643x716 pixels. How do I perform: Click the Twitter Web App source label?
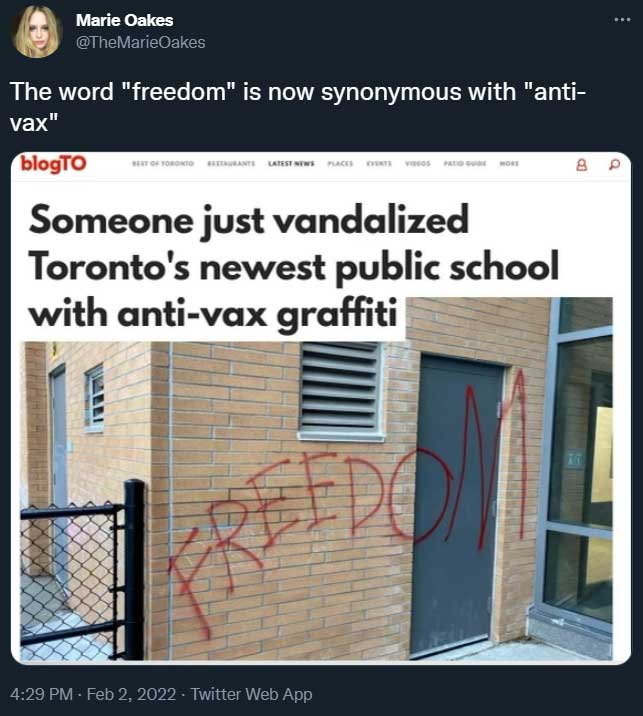251,694
